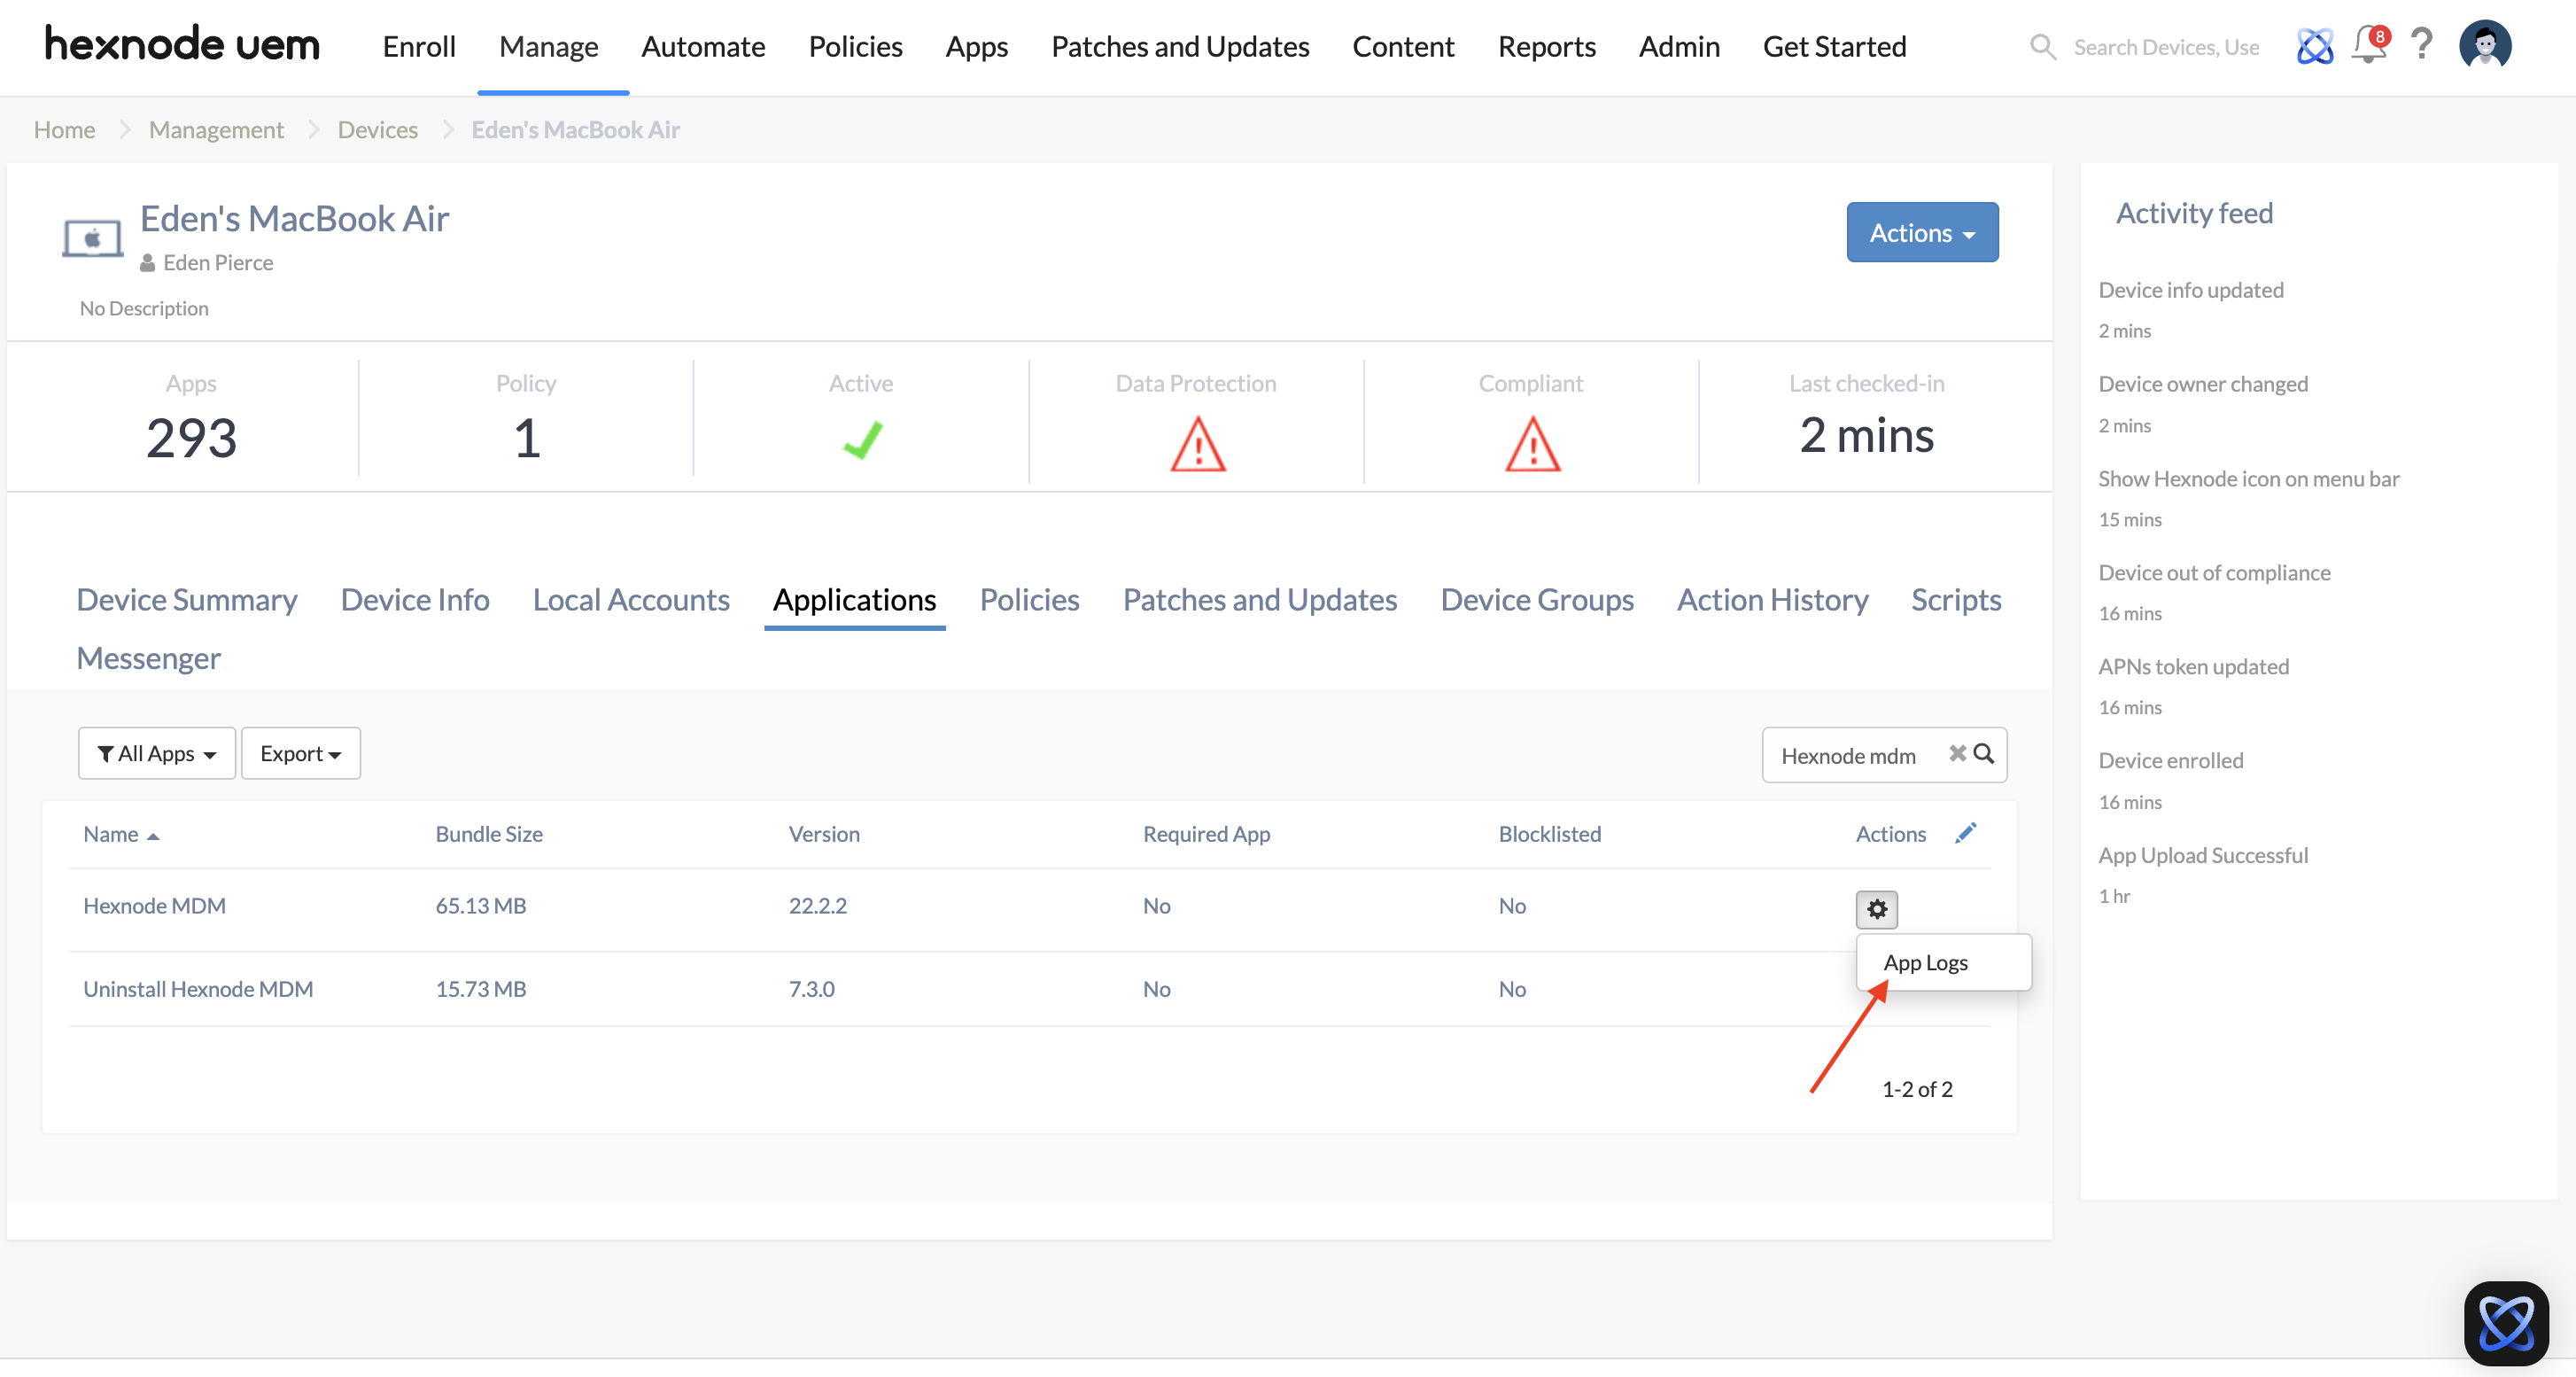Open device Patches and Updates tab
This screenshot has width=2576, height=1377.
click(x=1260, y=600)
